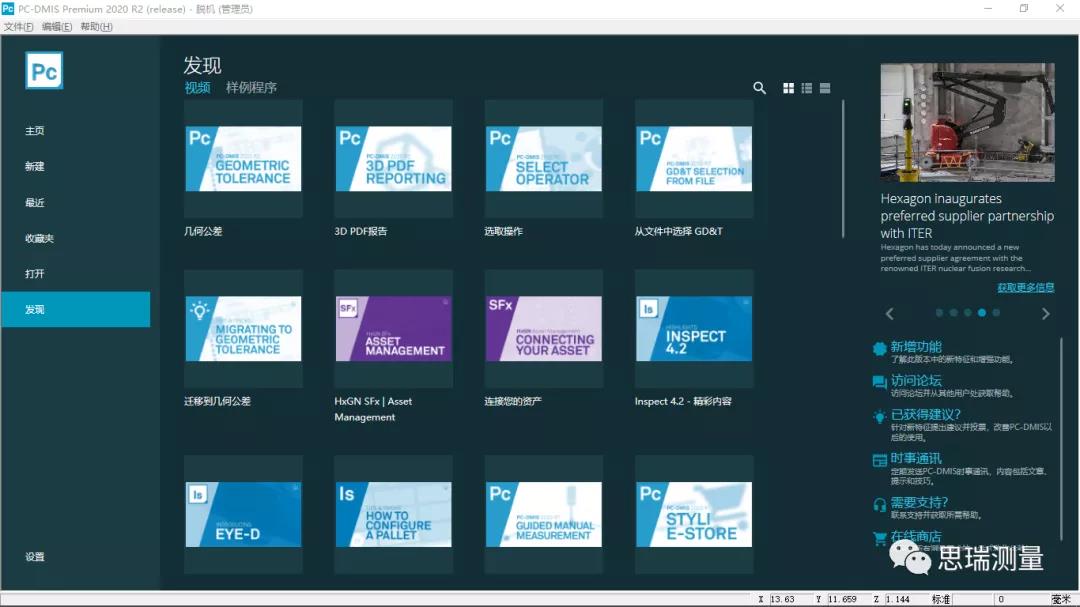This screenshot has height=607, width=1080.
Task: Open the How to Configure a Pallet video
Action: pos(393,515)
